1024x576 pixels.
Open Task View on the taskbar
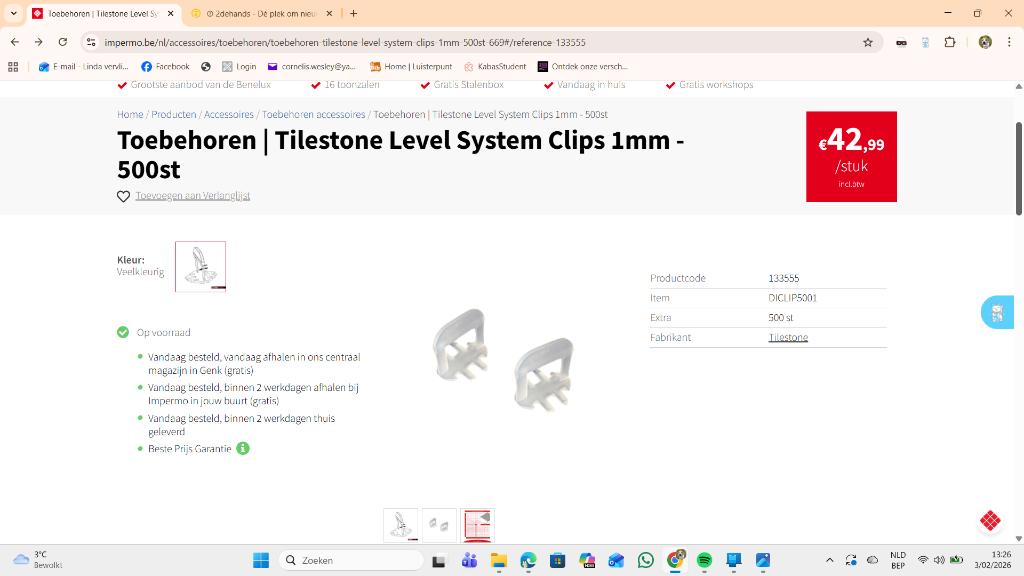click(439, 560)
